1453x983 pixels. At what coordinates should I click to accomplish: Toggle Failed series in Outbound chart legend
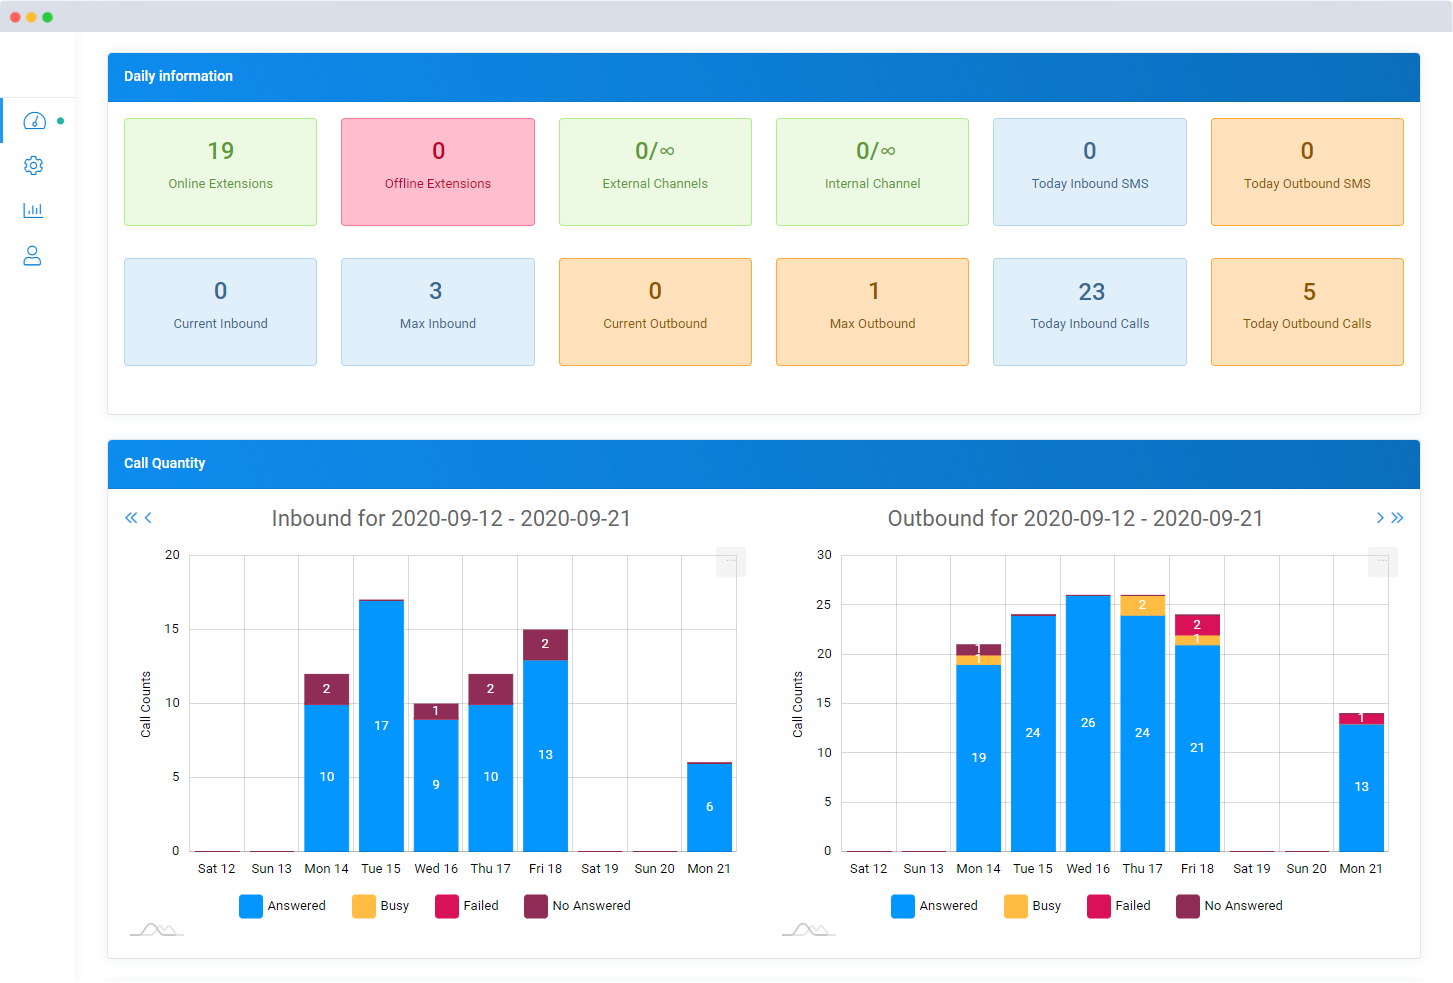1119,906
